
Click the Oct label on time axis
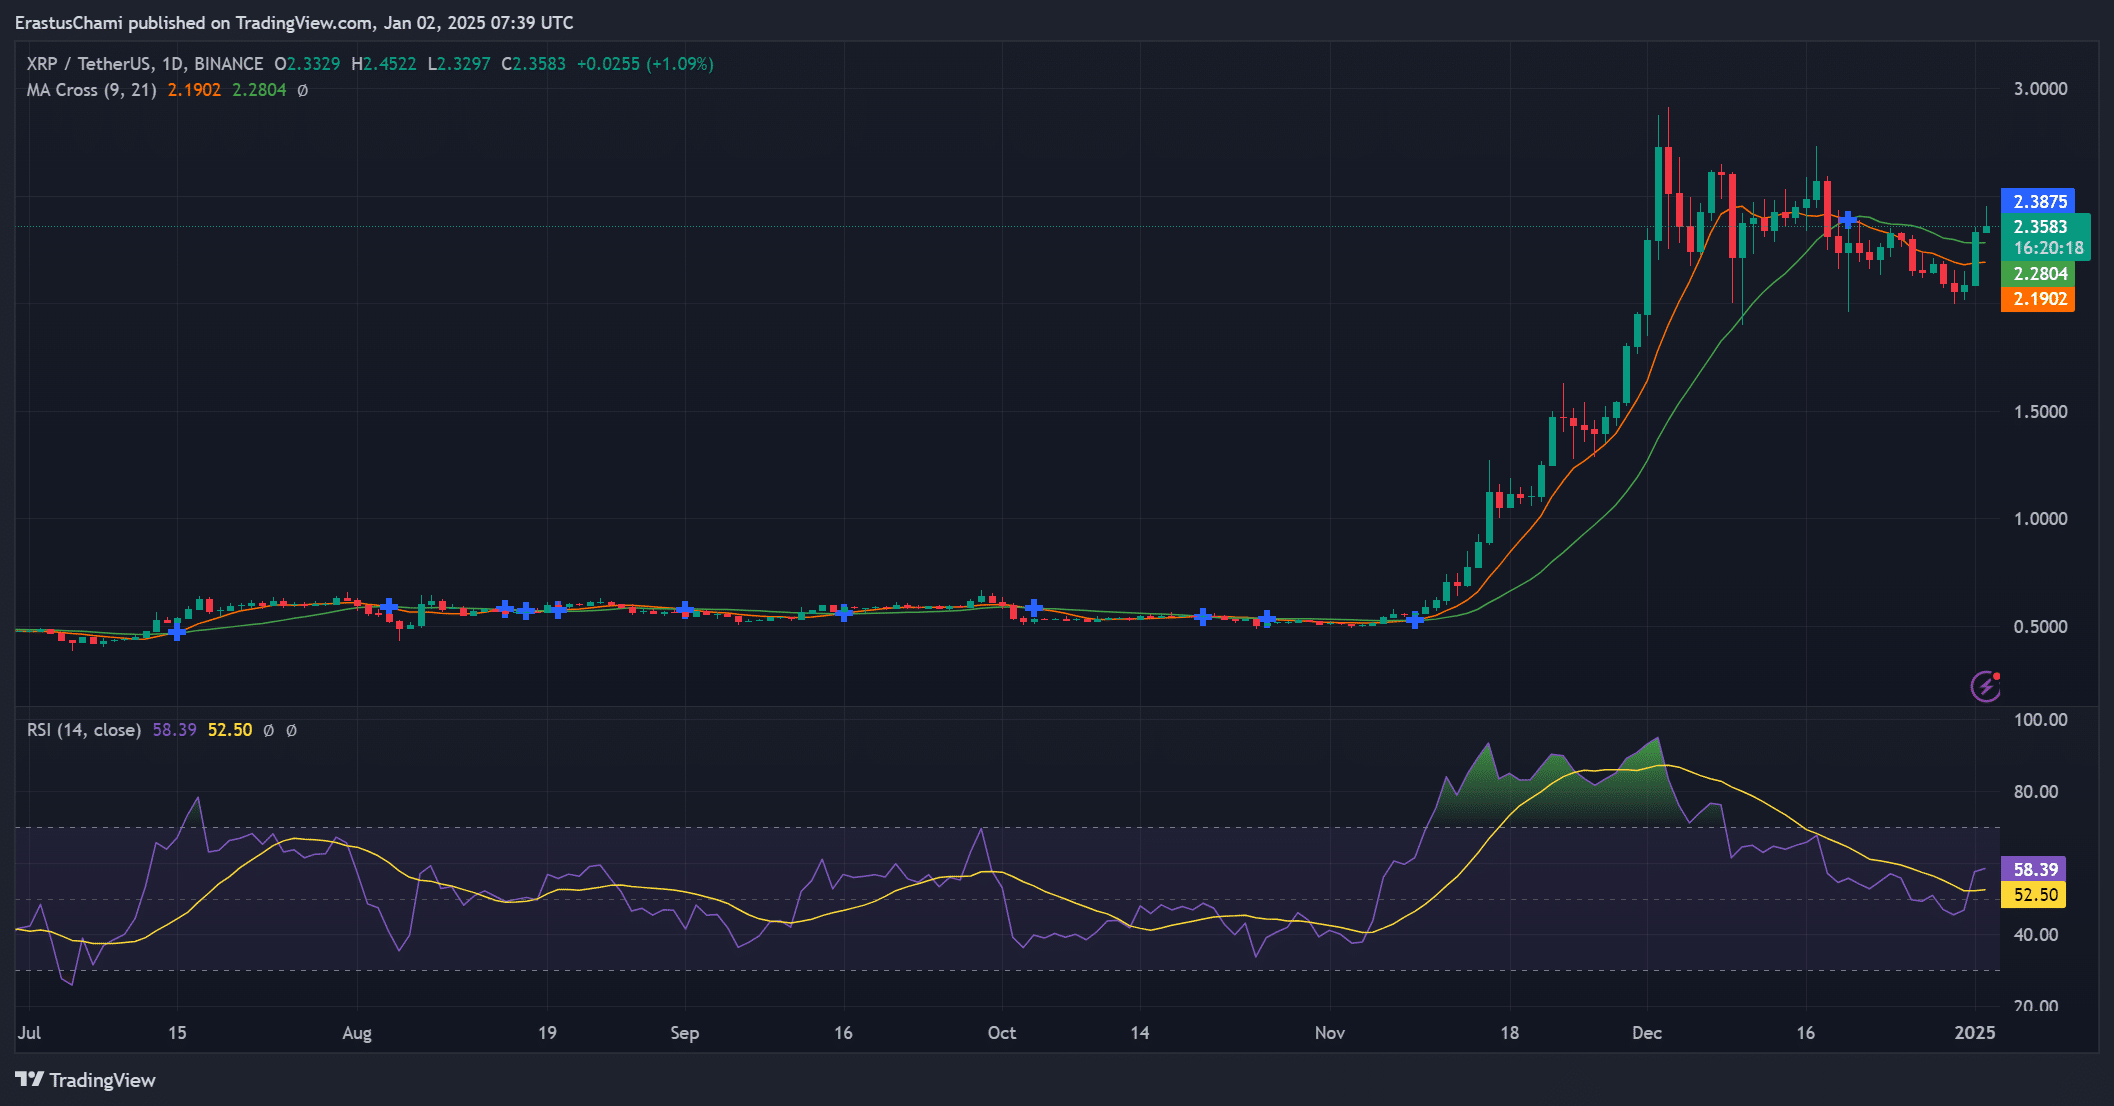pos(1002,1033)
